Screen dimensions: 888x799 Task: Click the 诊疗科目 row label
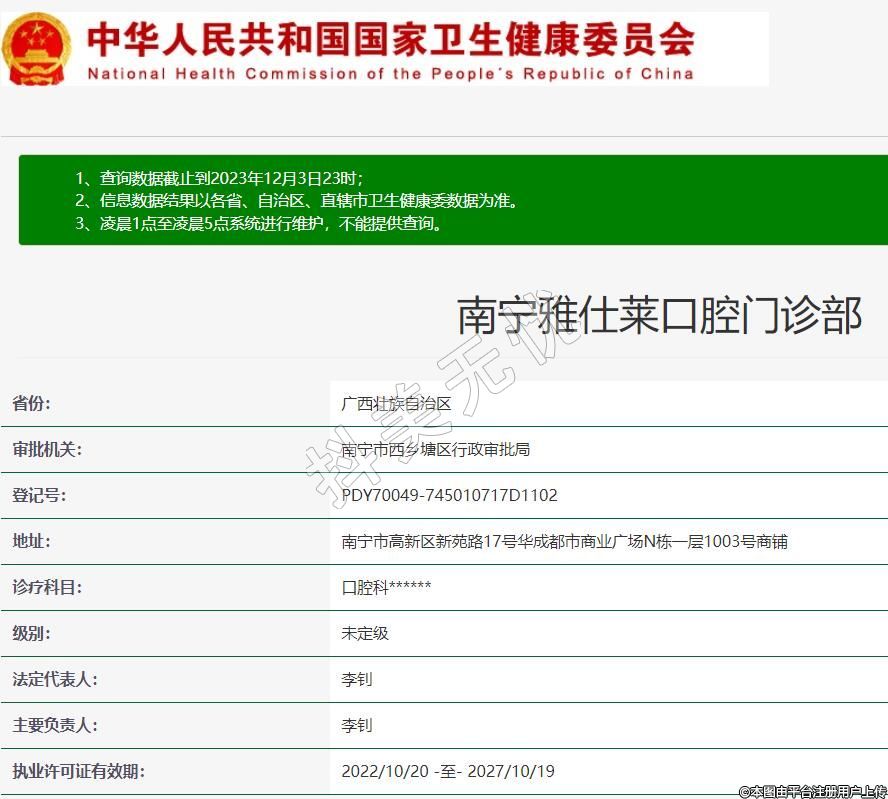pyautogui.click(x=46, y=588)
